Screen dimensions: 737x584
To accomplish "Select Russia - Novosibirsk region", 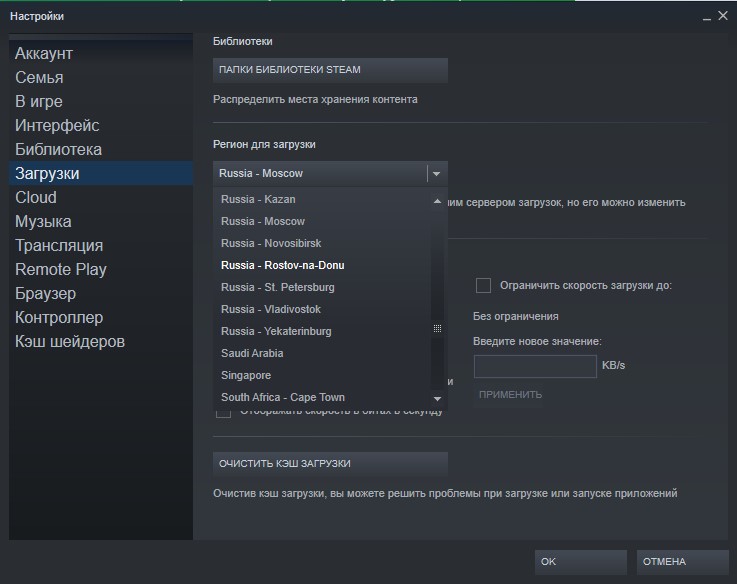I will tap(322, 243).
